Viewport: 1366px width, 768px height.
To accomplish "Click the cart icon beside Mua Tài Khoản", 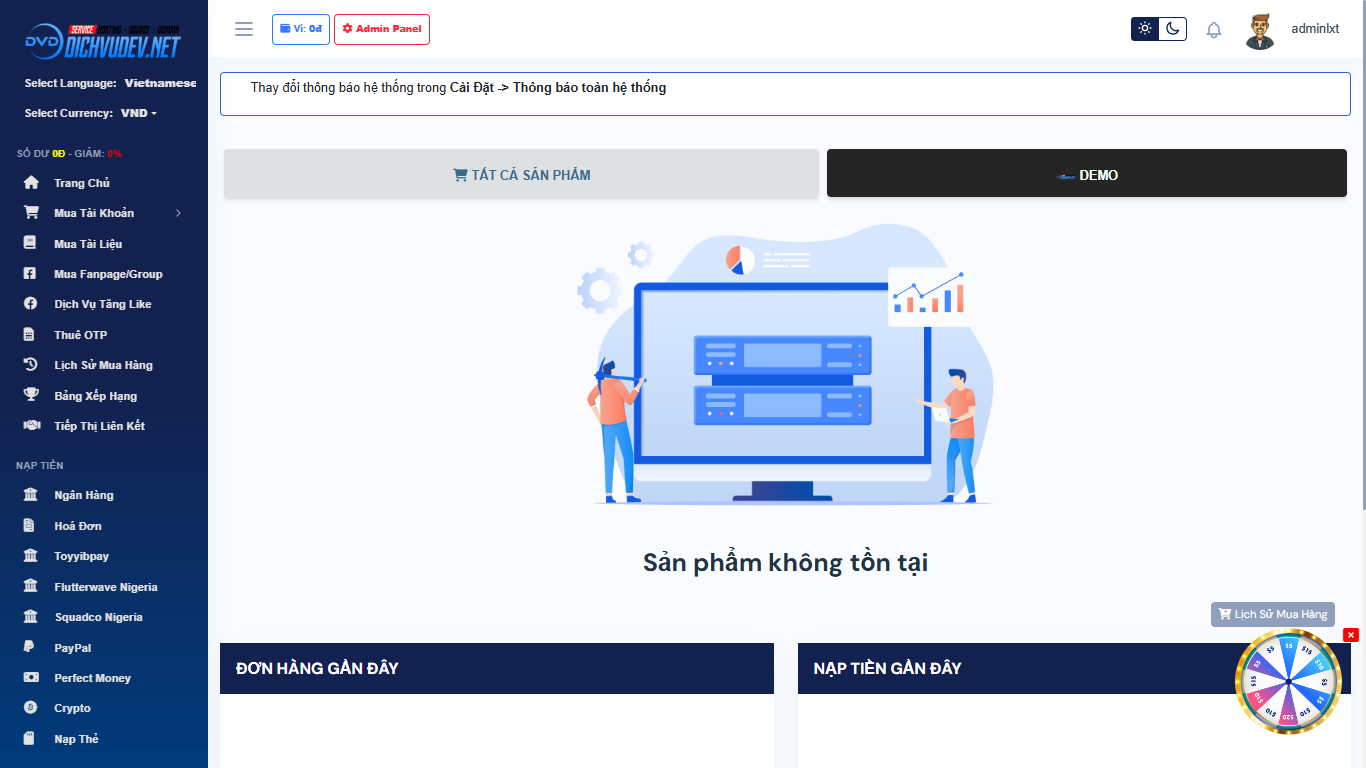I will click(x=31, y=213).
